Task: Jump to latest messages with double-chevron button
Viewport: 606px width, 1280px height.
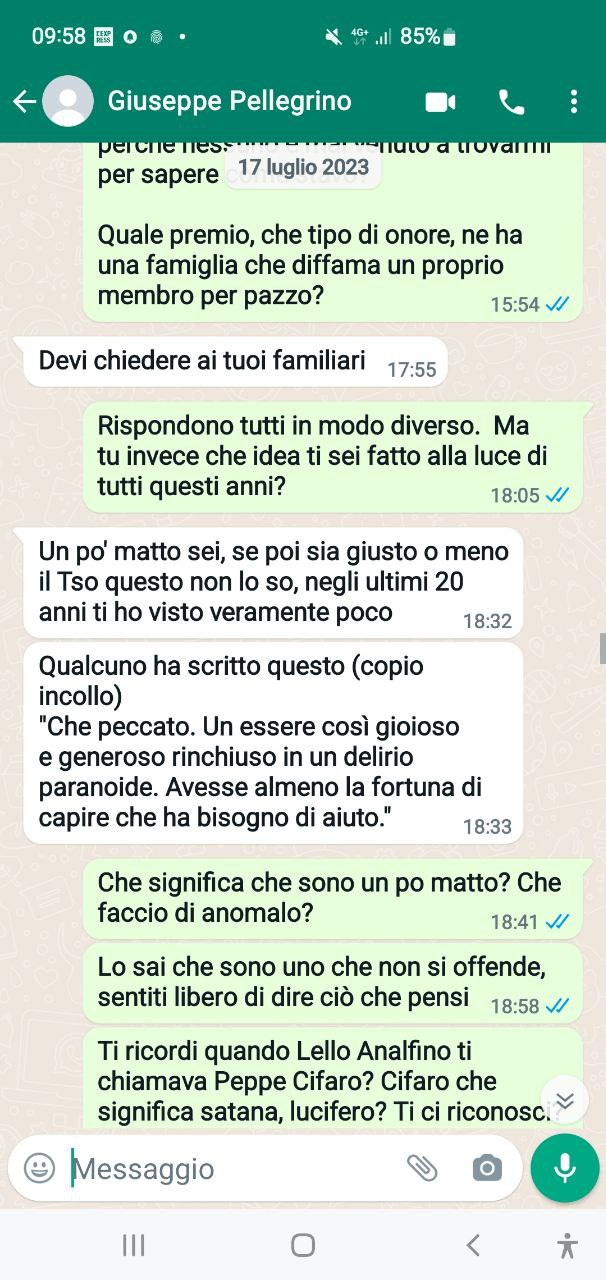Action: pyautogui.click(x=565, y=1101)
